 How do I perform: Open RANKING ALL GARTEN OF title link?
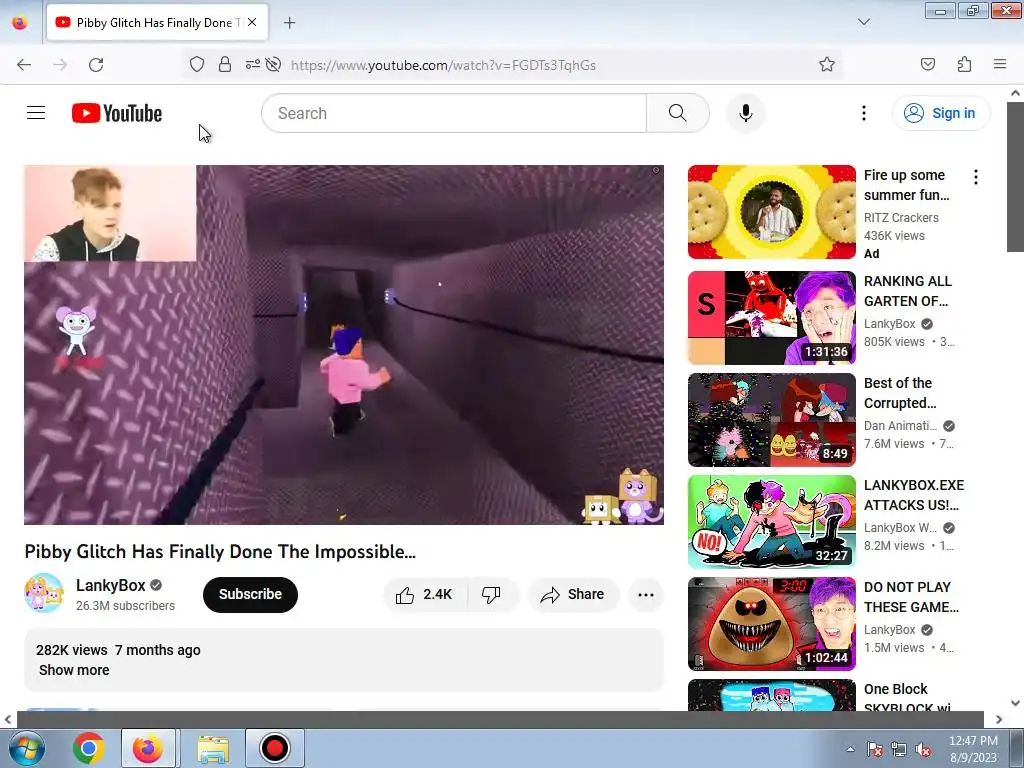908,291
